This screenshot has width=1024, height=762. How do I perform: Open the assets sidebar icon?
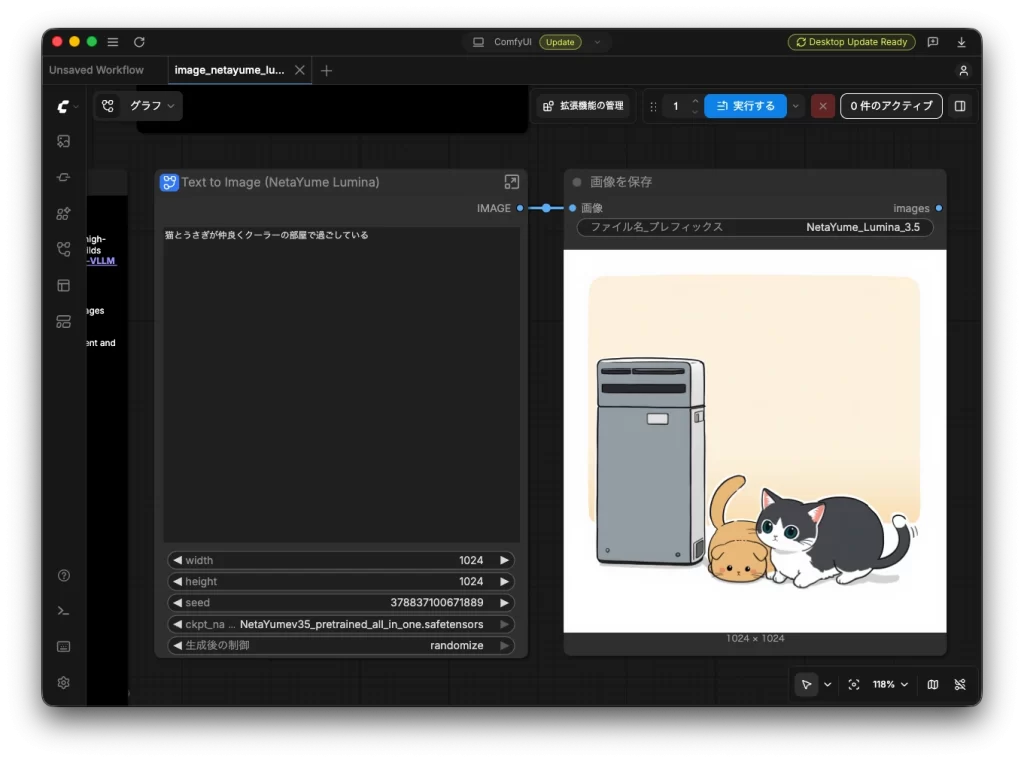pyautogui.click(x=63, y=141)
